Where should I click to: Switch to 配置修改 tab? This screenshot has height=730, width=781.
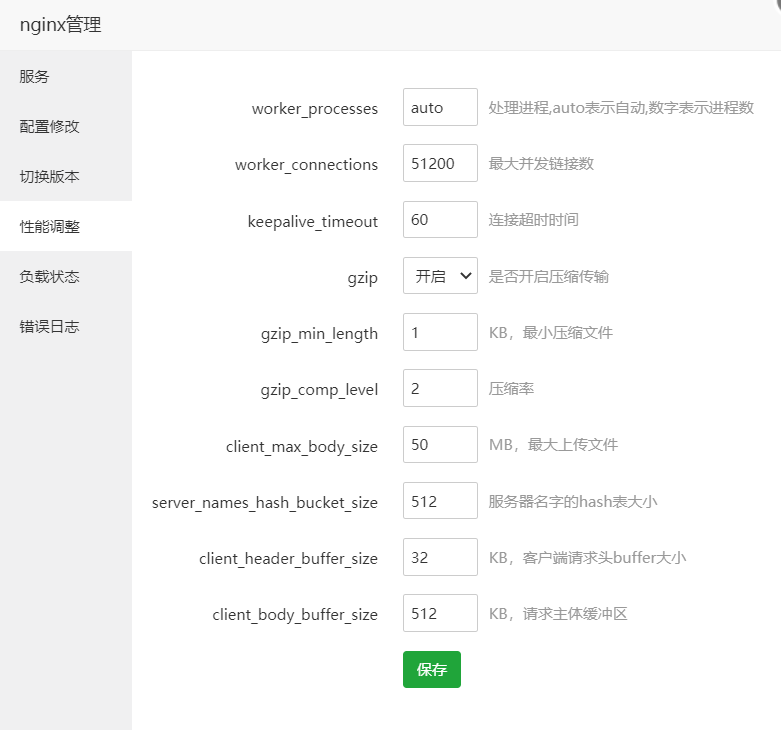(x=66, y=126)
